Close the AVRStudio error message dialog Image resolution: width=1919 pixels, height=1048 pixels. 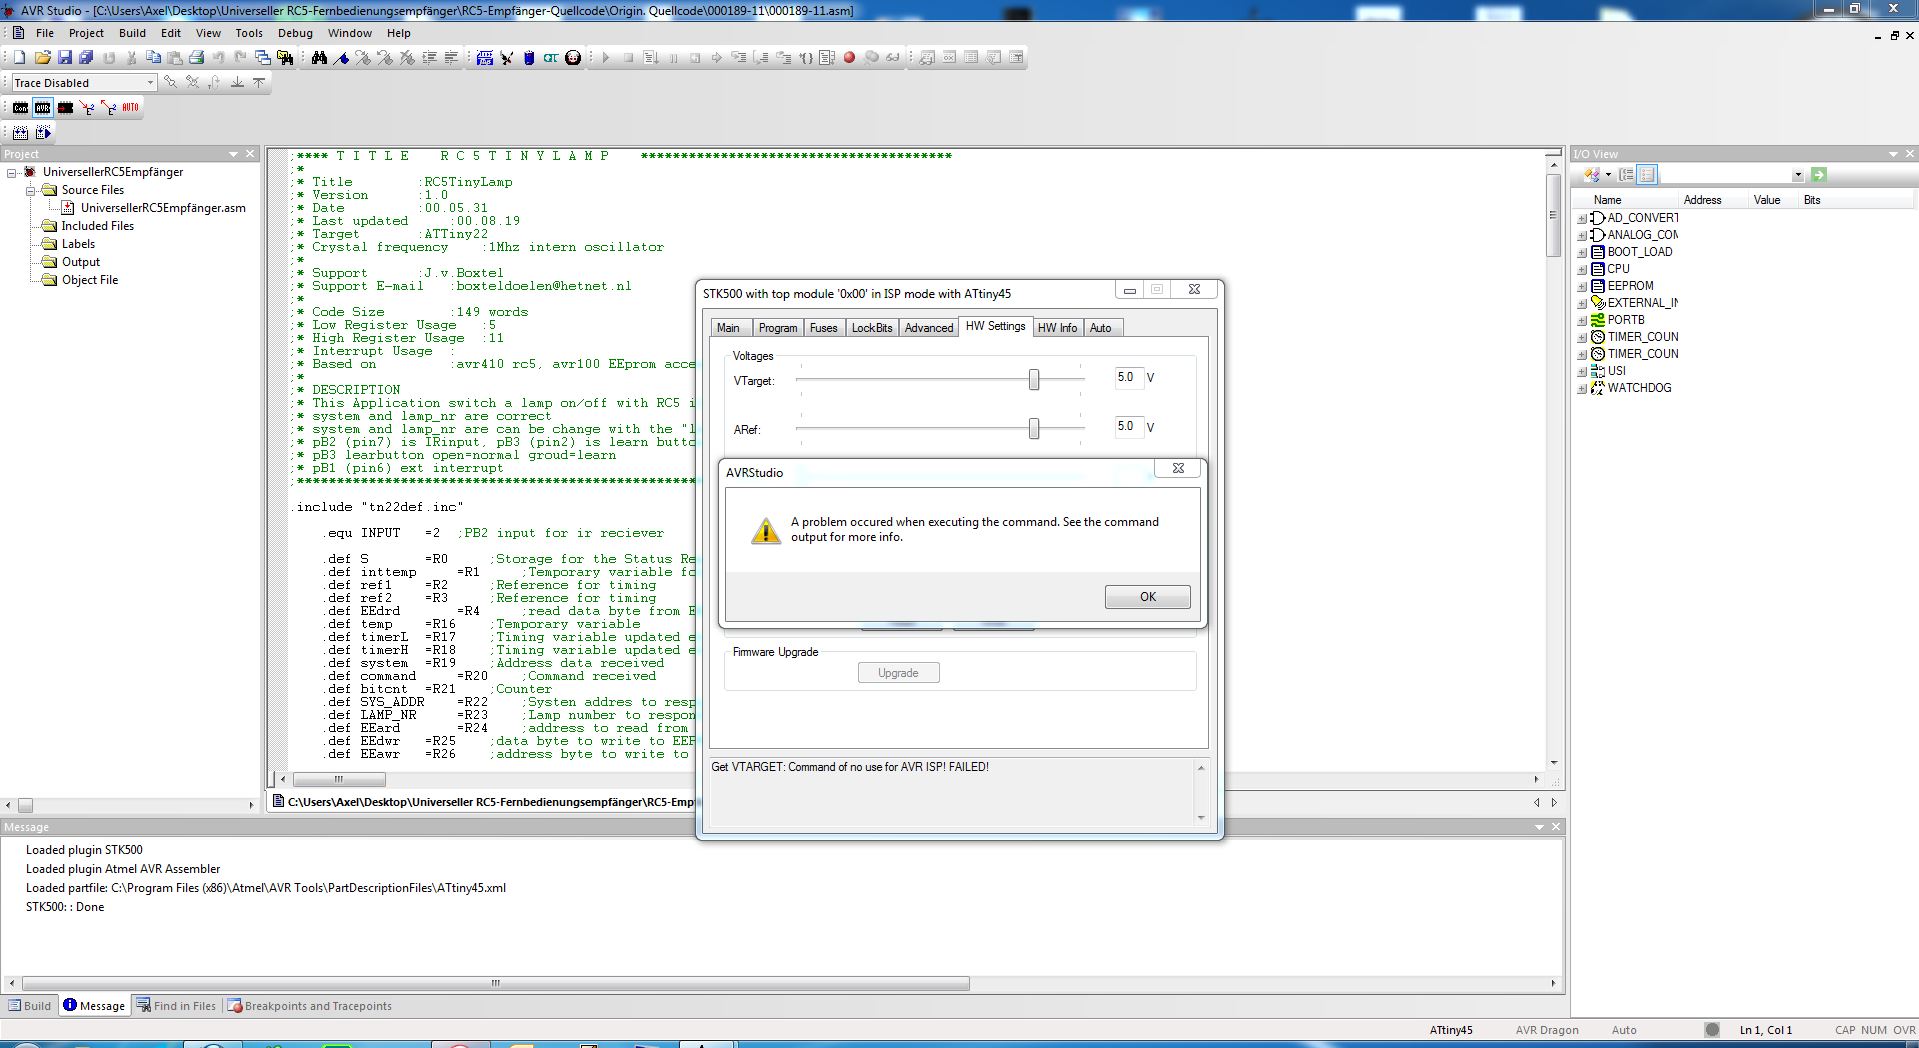1179,468
